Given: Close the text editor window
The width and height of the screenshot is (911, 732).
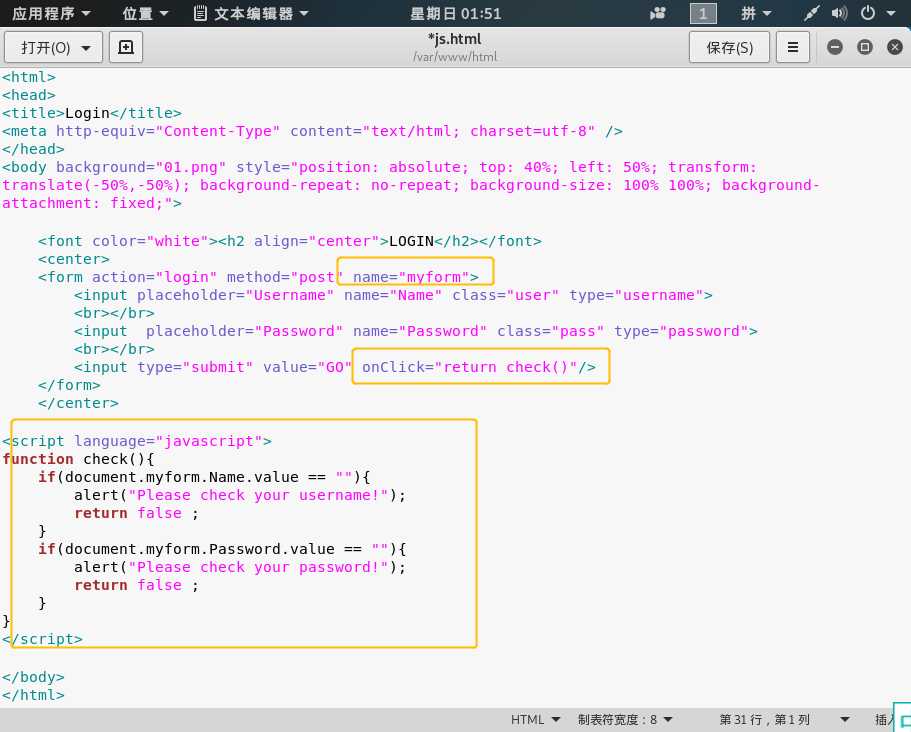Looking at the screenshot, I should pos(895,47).
